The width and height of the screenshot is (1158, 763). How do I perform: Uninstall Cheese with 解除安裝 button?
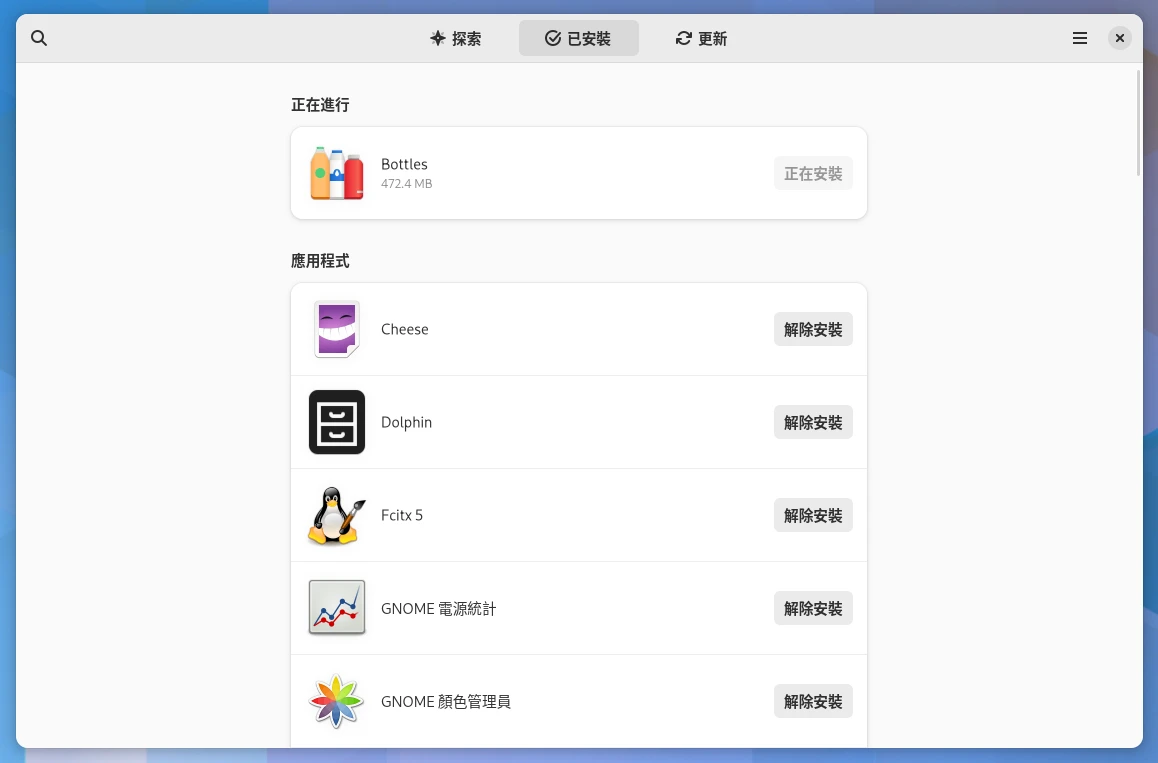tap(813, 329)
